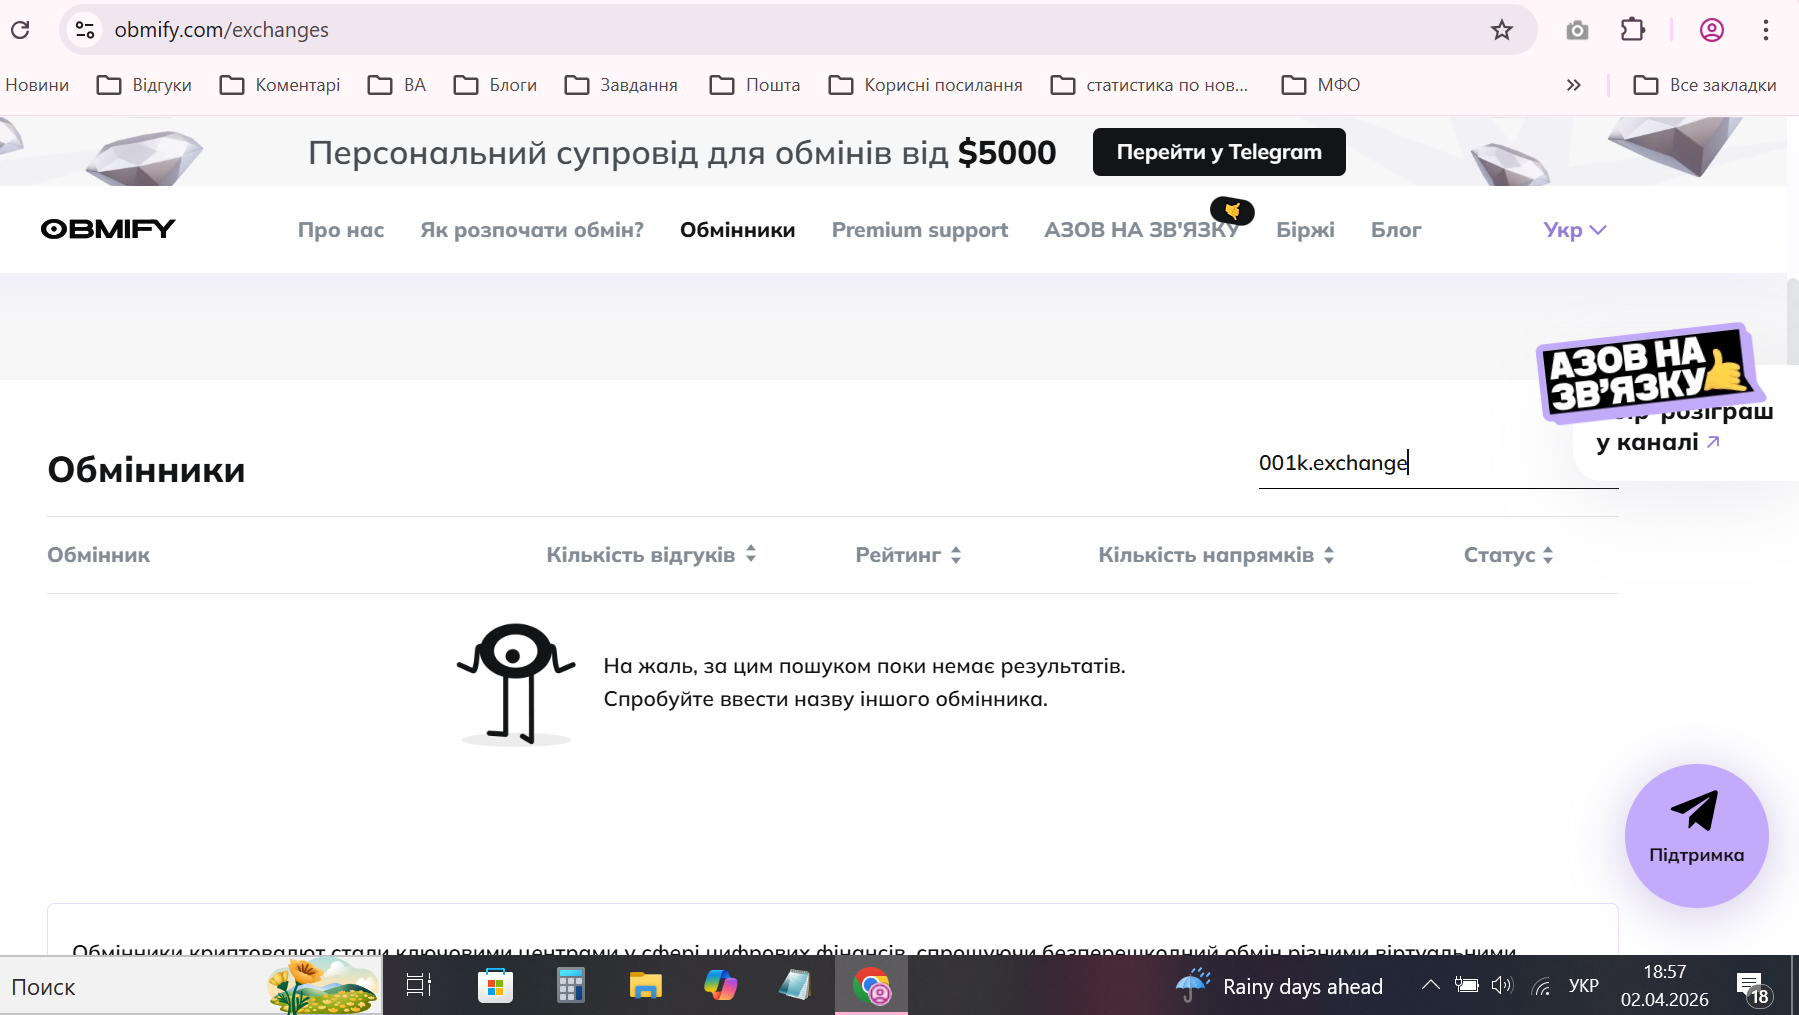Image resolution: width=1799 pixels, height=1015 pixels.
Task: Open the Завдання bookmarks folder
Action: tap(621, 85)
